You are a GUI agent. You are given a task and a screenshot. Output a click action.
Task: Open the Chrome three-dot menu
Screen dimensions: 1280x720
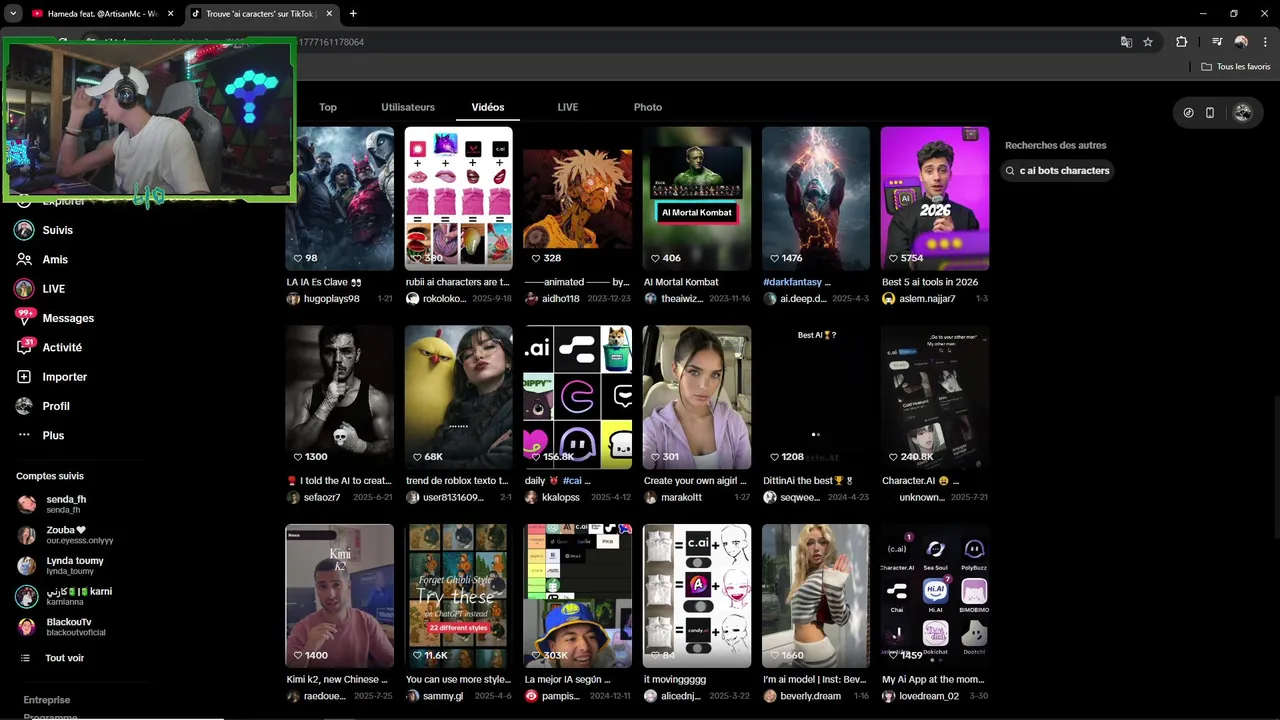pos(1265,42)
